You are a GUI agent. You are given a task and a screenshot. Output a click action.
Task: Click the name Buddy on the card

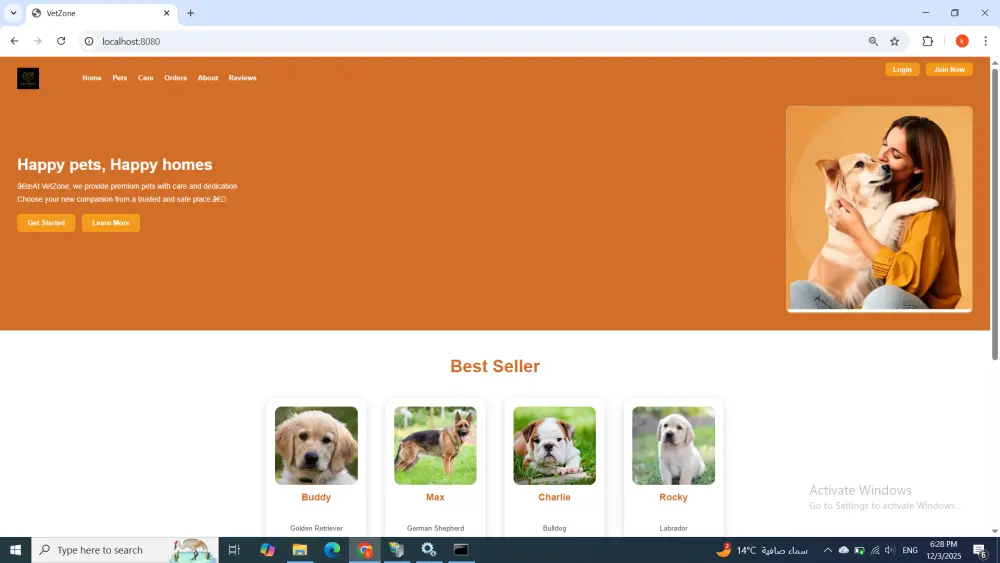click(x=316, y=497)
